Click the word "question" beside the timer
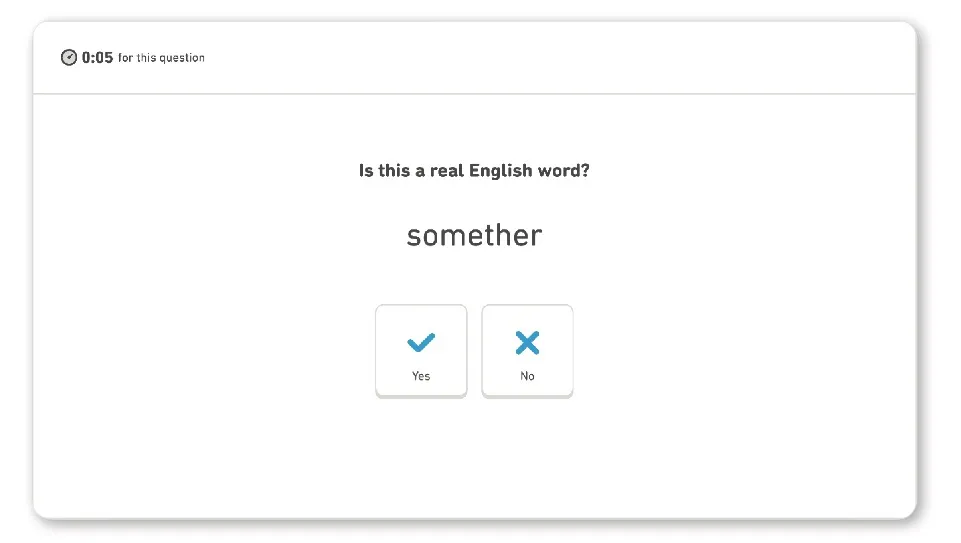The image size is (961, 543). tap(183, 58)
